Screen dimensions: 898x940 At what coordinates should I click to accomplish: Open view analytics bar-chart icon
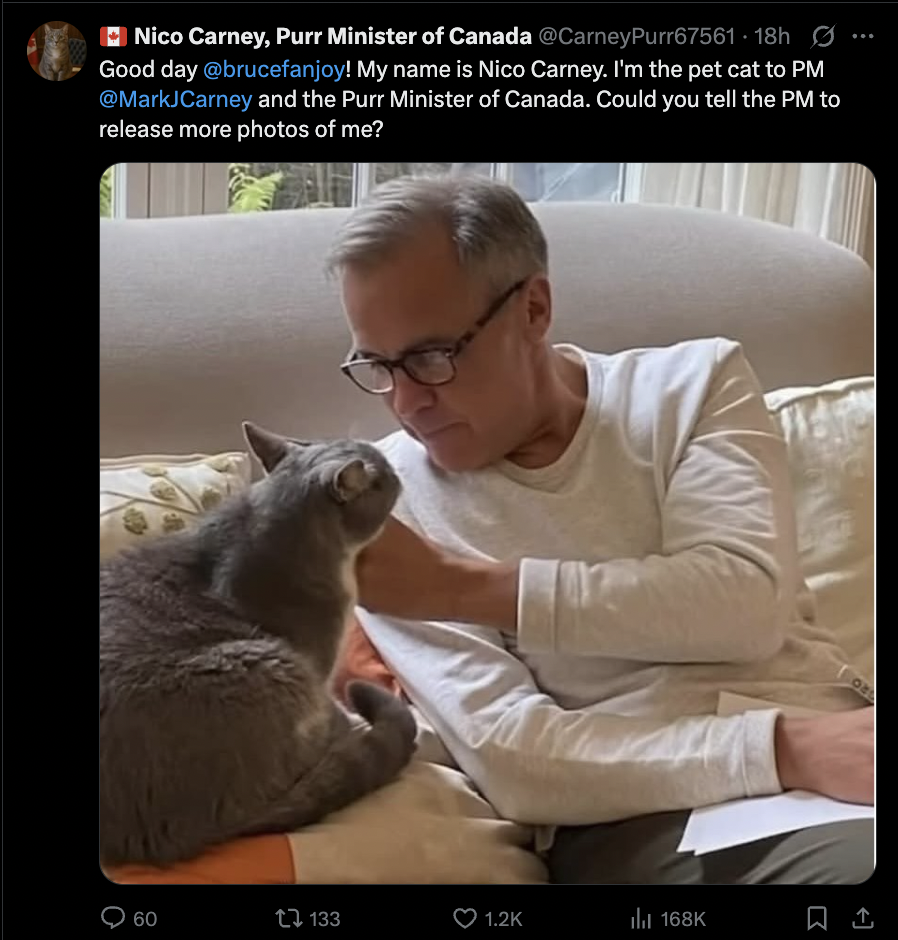(x=641, y=918)
